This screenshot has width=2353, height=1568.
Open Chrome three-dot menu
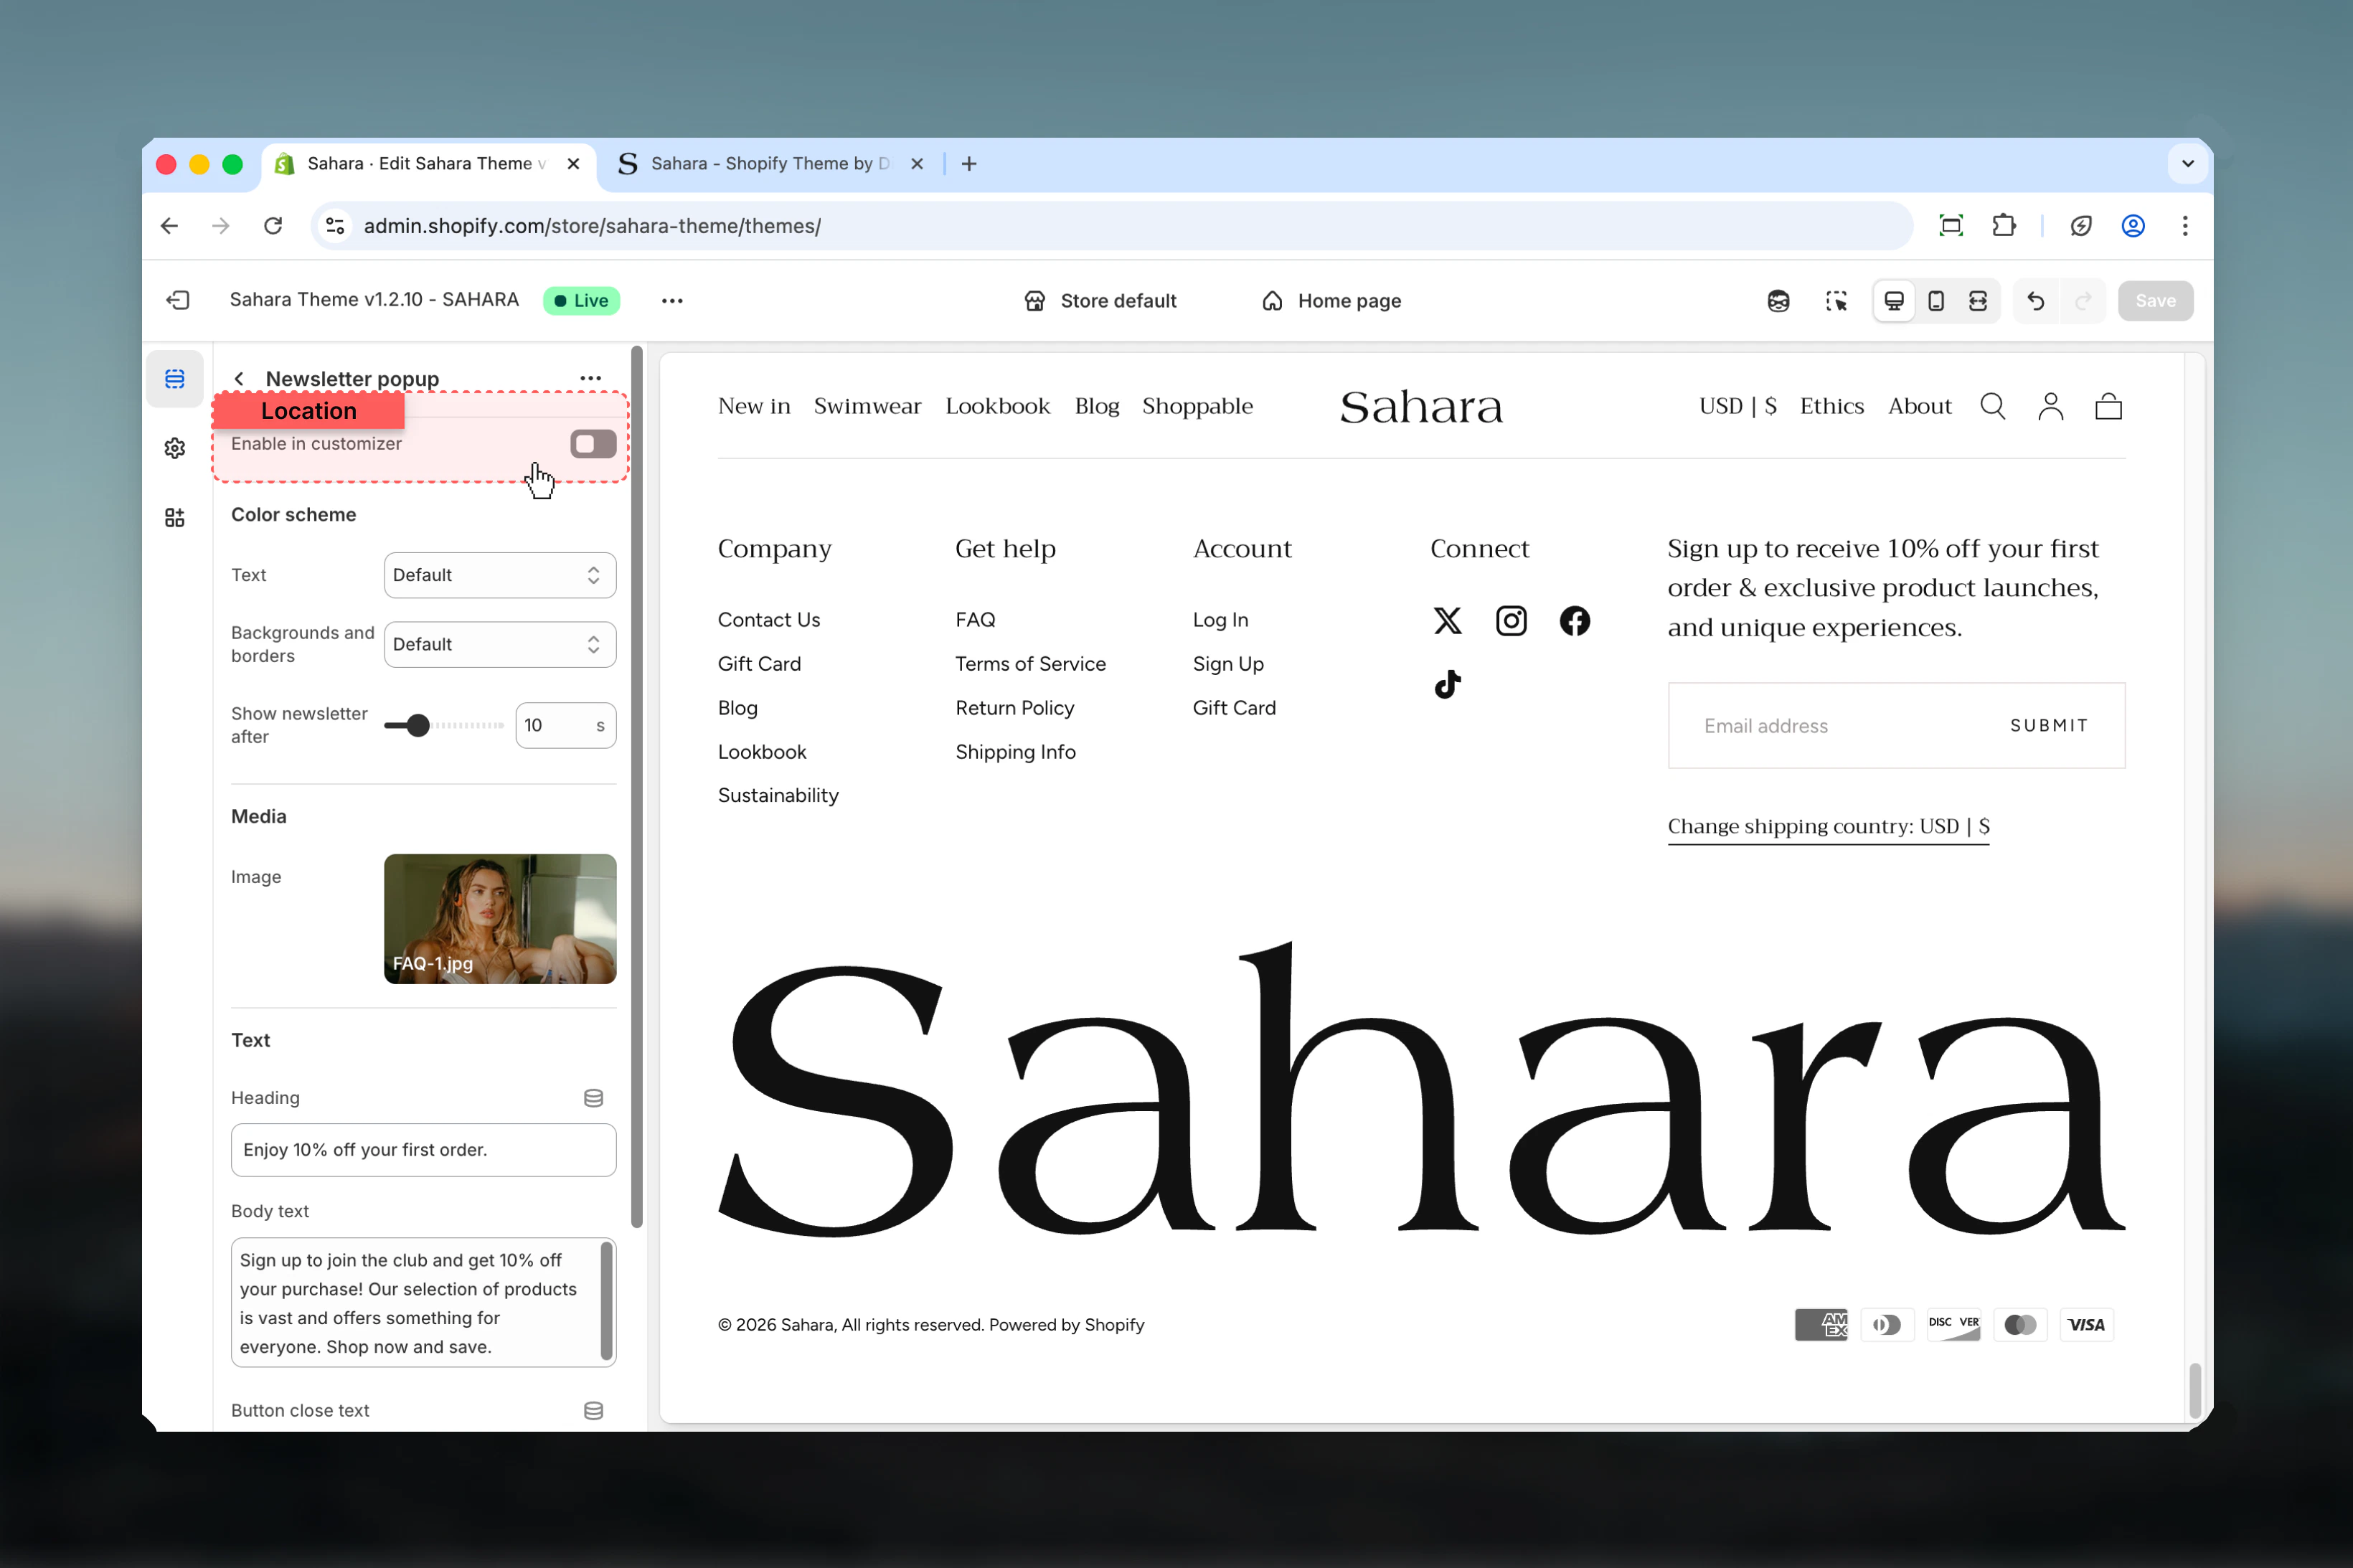coord(2185,226)
